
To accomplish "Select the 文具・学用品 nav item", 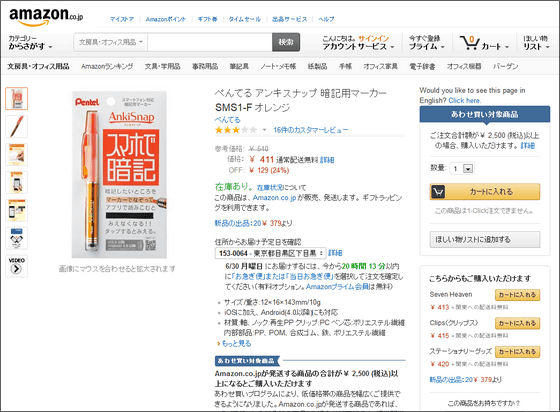I will [162, 66].
